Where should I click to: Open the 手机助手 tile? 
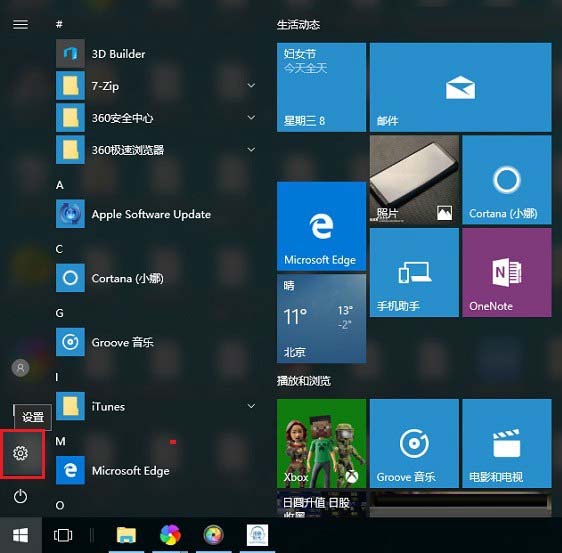click(x=414, y=272)
